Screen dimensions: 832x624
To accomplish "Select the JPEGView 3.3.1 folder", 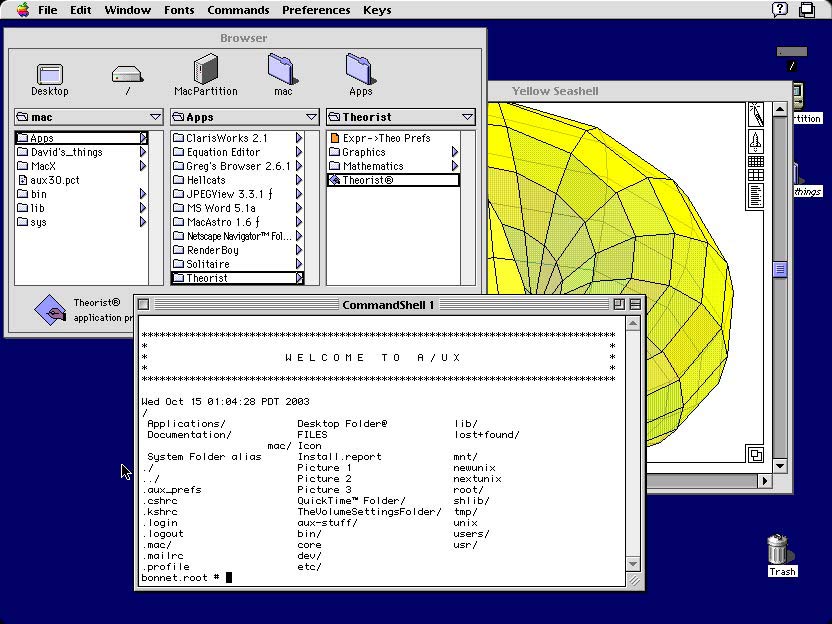I will (223, 194).
